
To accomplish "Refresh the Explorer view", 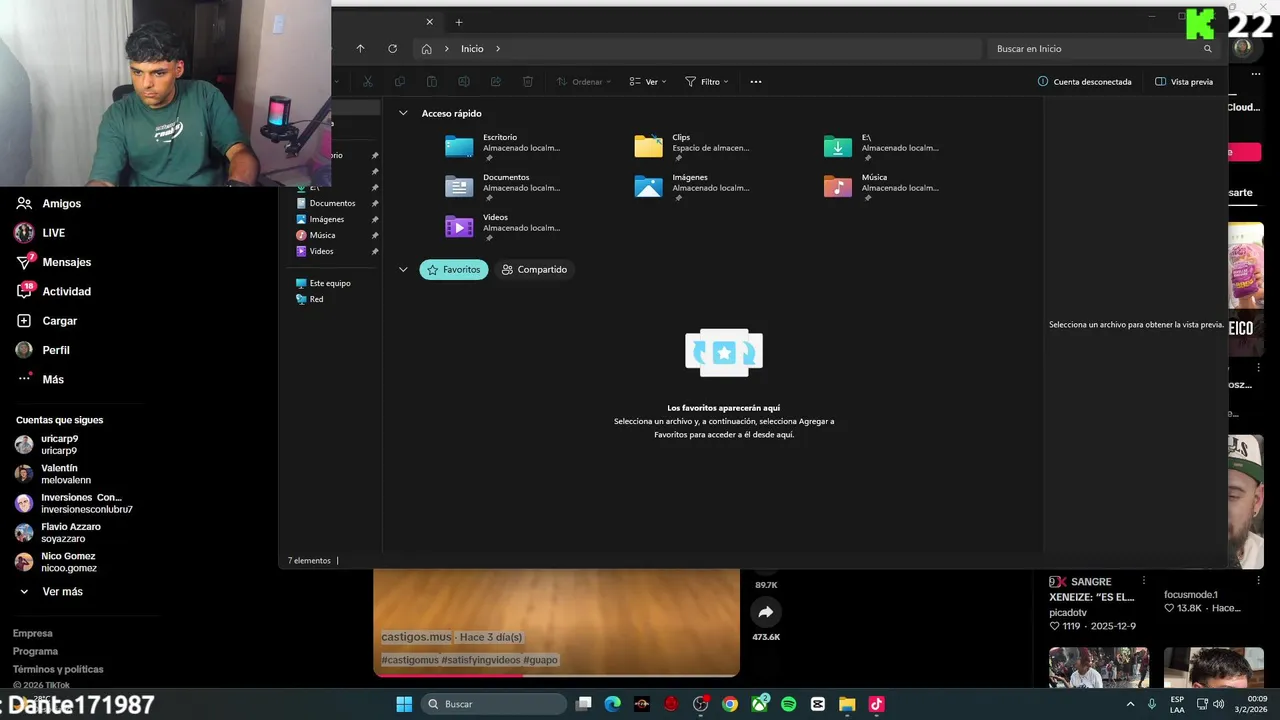I will click(x=392, y=48).
